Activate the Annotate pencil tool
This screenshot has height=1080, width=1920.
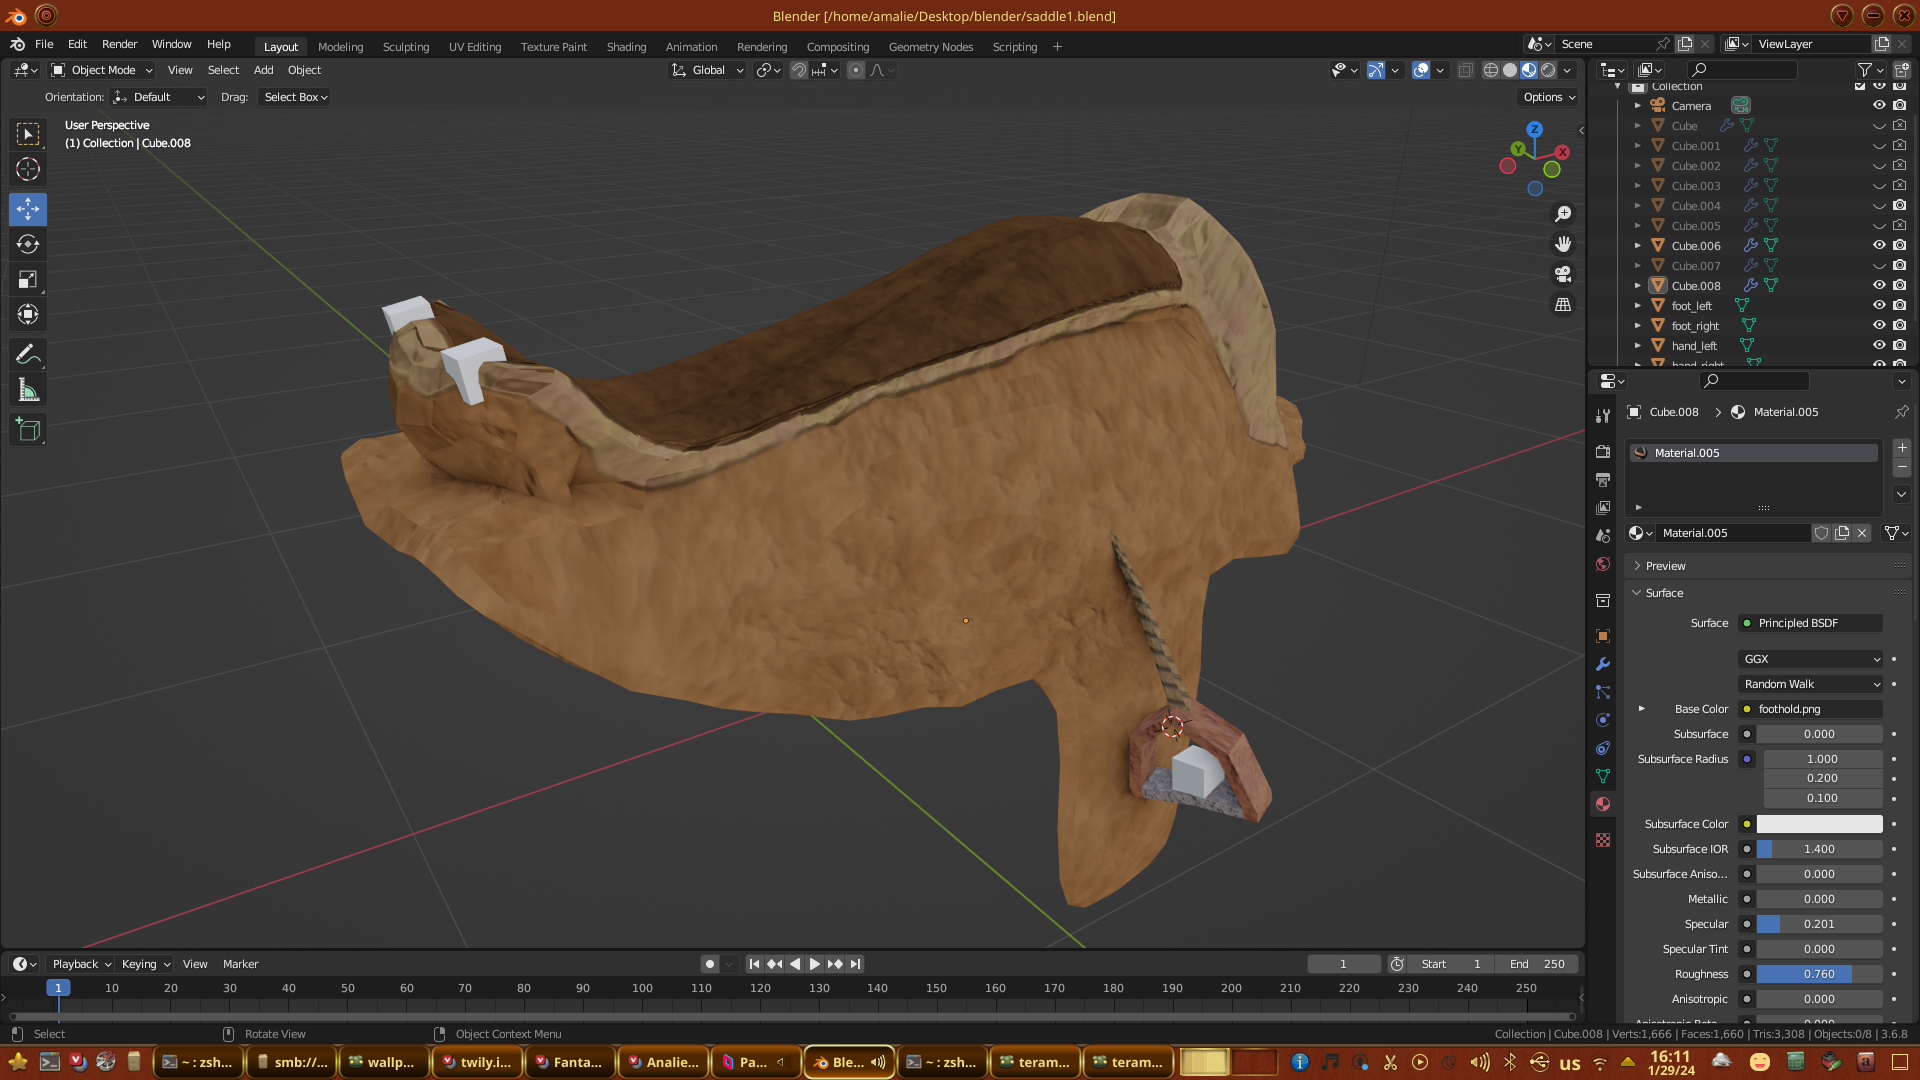click(28, 354)
